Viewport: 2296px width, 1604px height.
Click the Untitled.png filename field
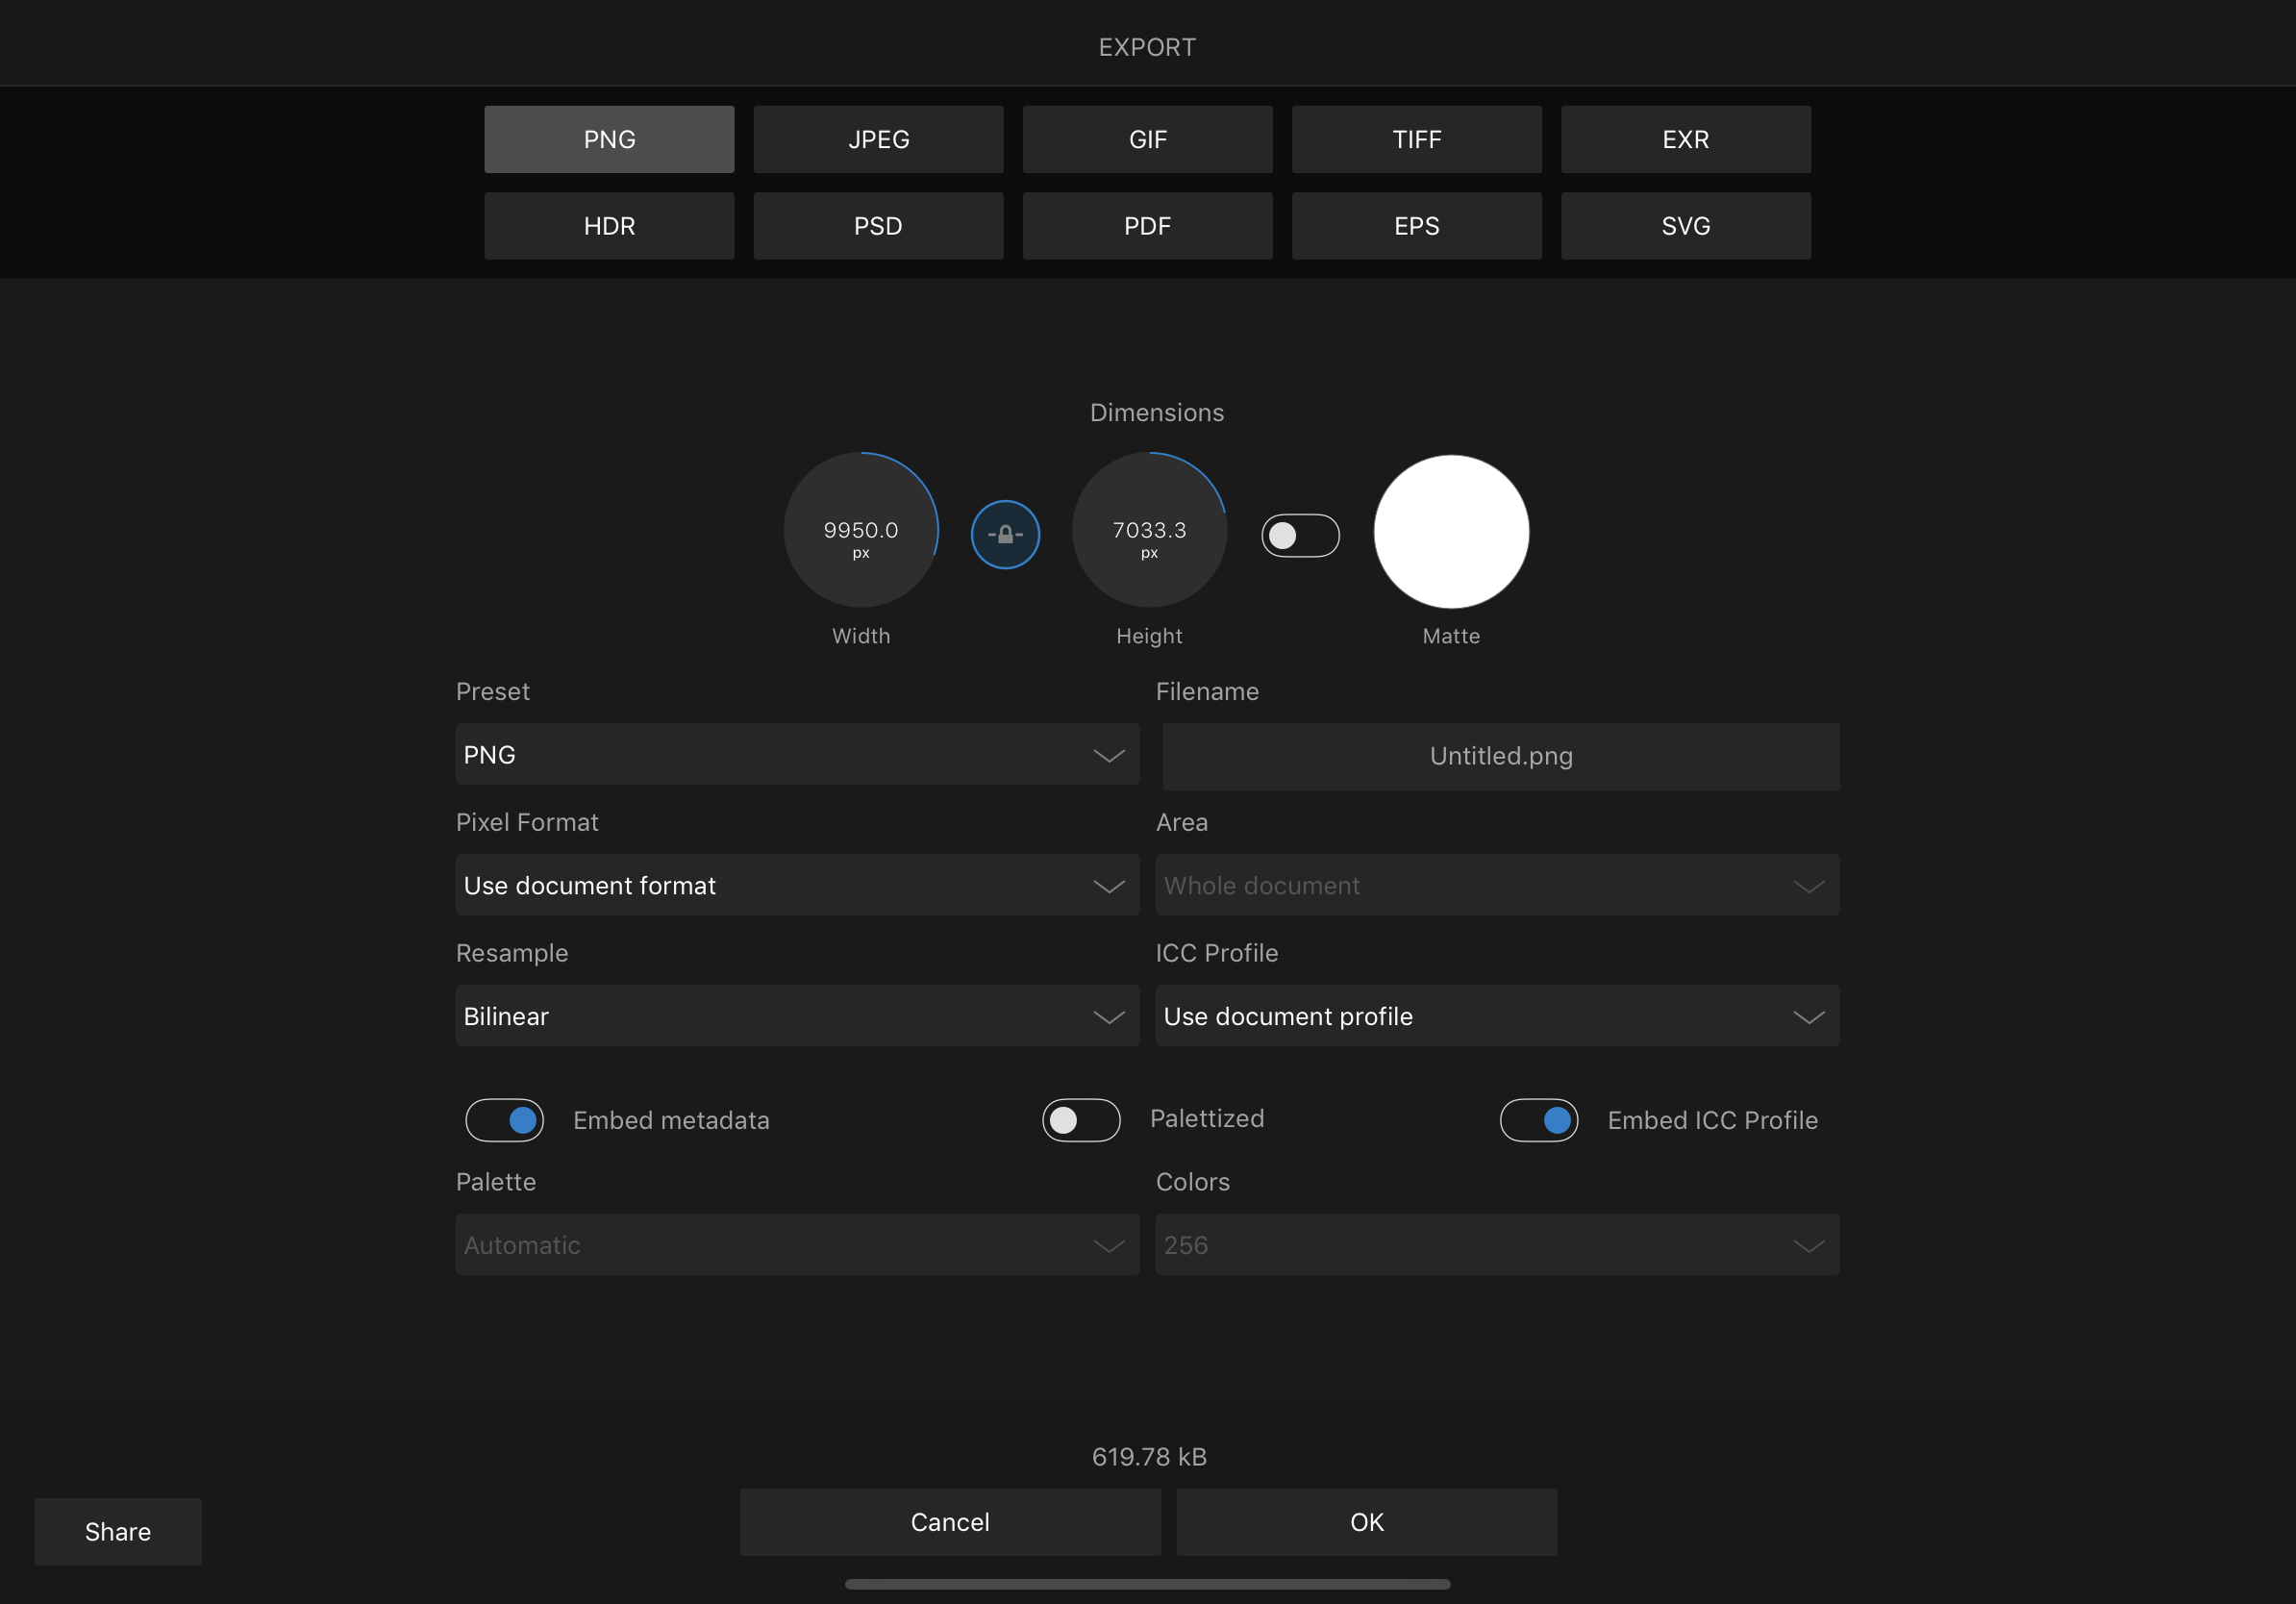click(1501, 756)
